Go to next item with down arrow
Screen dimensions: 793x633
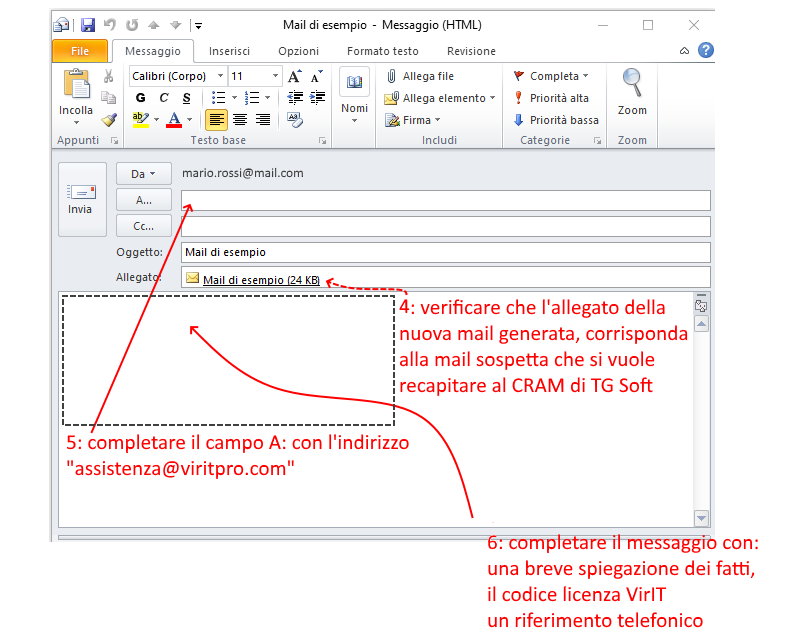(x=175, y=25)
